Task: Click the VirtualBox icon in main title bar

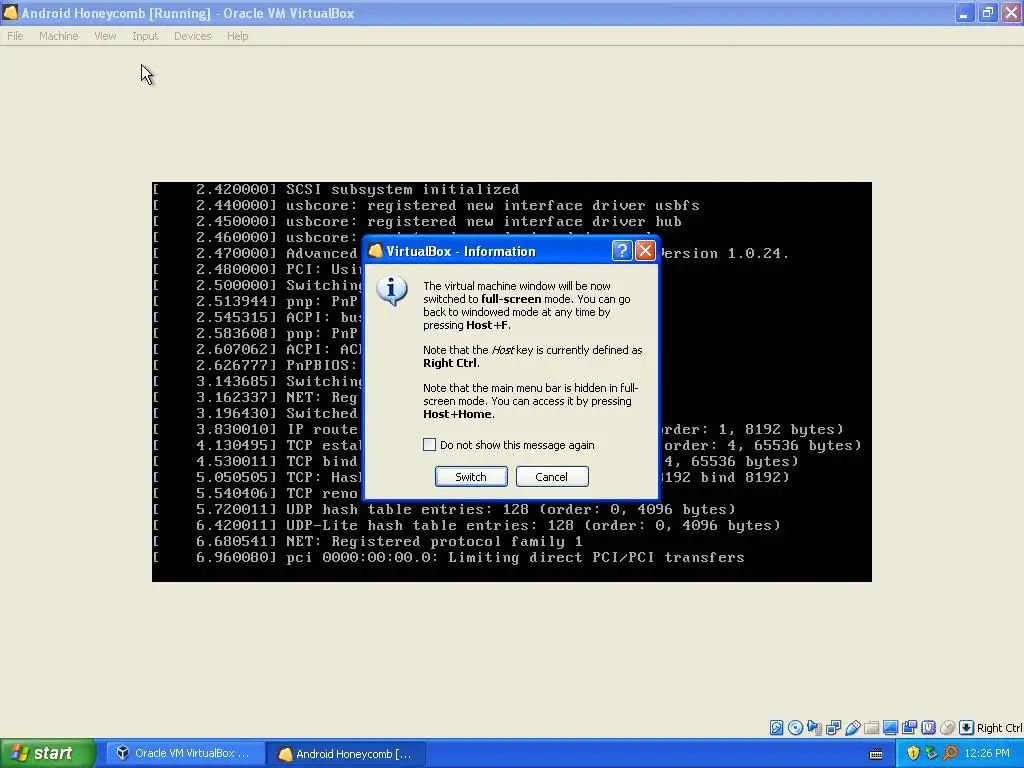Action: coord(10,12)
